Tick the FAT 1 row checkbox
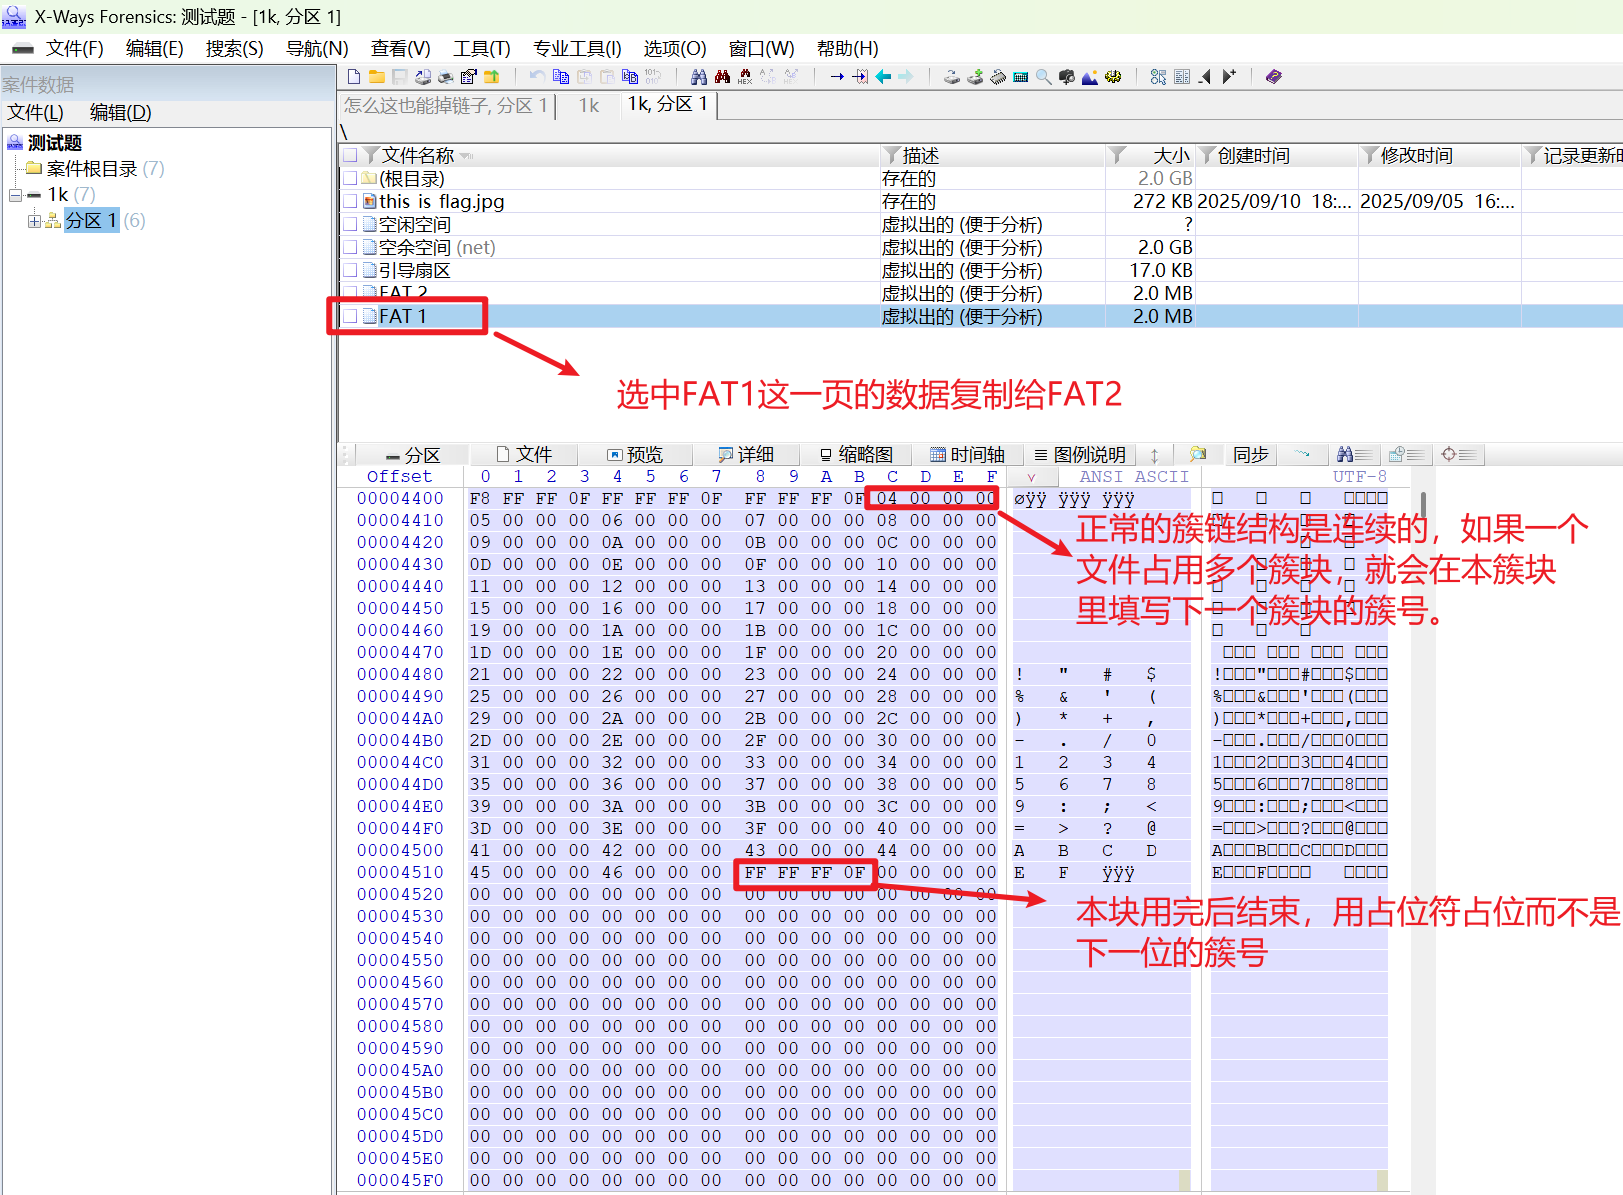 coord(350,316)
